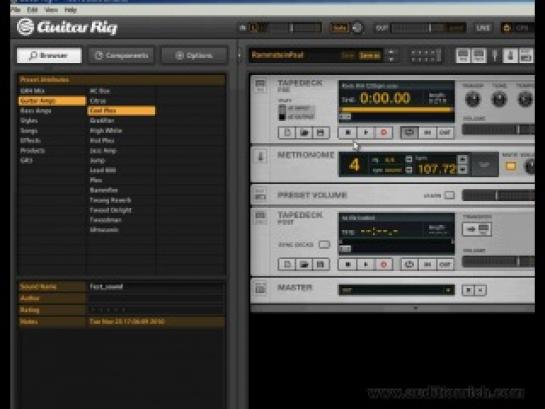Stop playback in Tapedeck Pre

[x=348, y=133]
